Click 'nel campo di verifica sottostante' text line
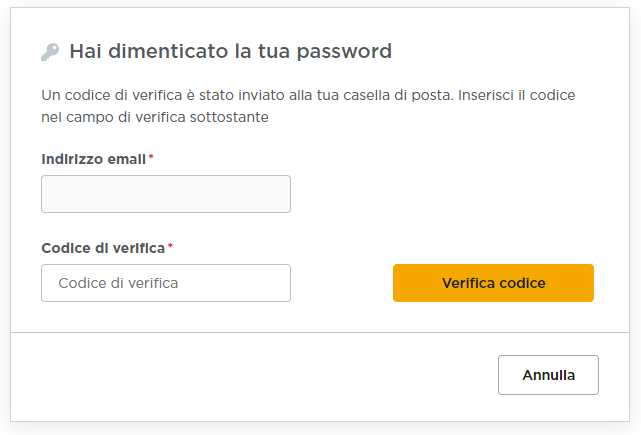 [x=155, y=117]
